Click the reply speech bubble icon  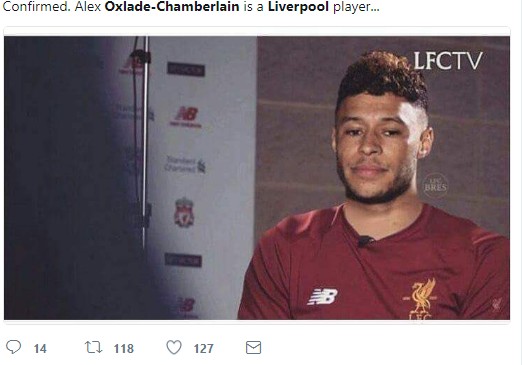click(14, 347)
